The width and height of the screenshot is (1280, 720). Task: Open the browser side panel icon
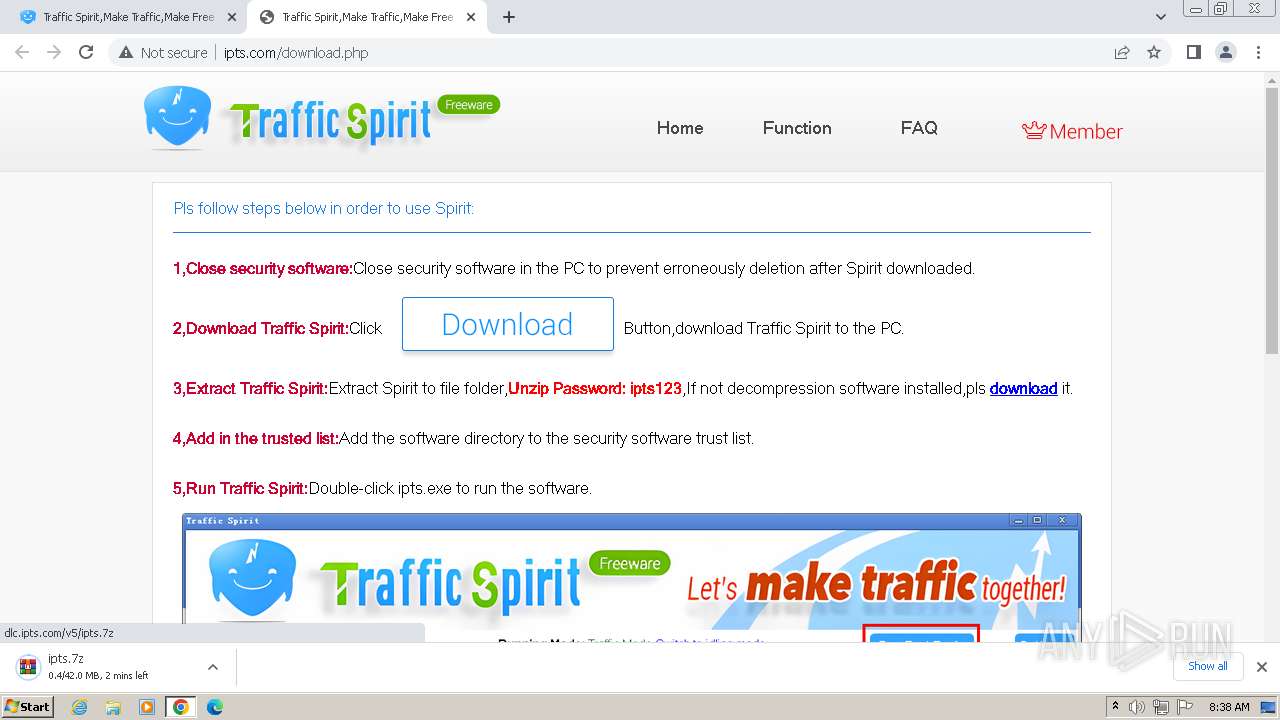(1193, 52)
